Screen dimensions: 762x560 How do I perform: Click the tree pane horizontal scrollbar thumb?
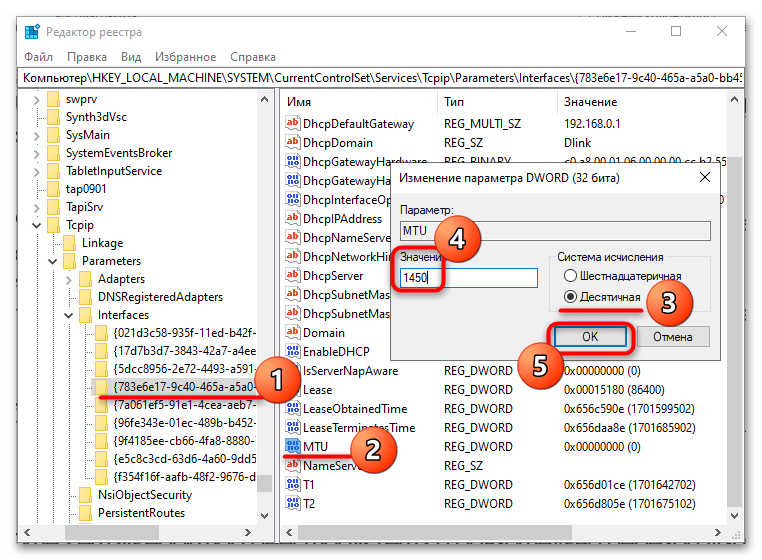pyautogui.click(x=112, y=532)
